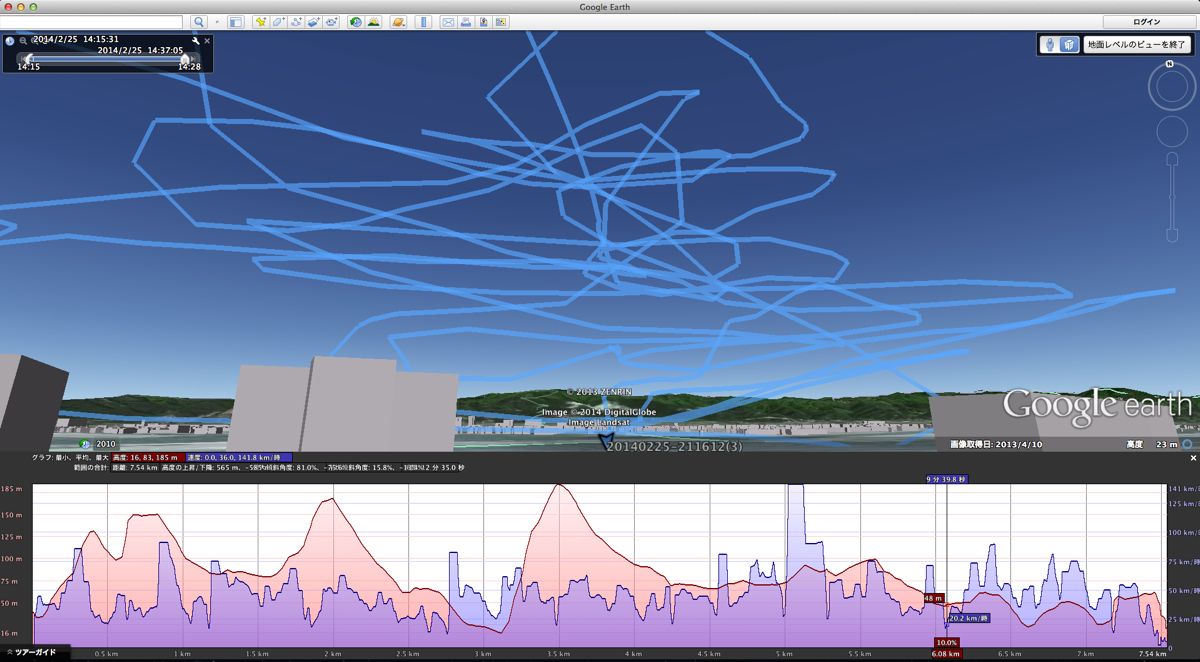Zoom out with the bottom slider end
Viewport: 1200px width, 662px height.
[x=1172, y=236]
